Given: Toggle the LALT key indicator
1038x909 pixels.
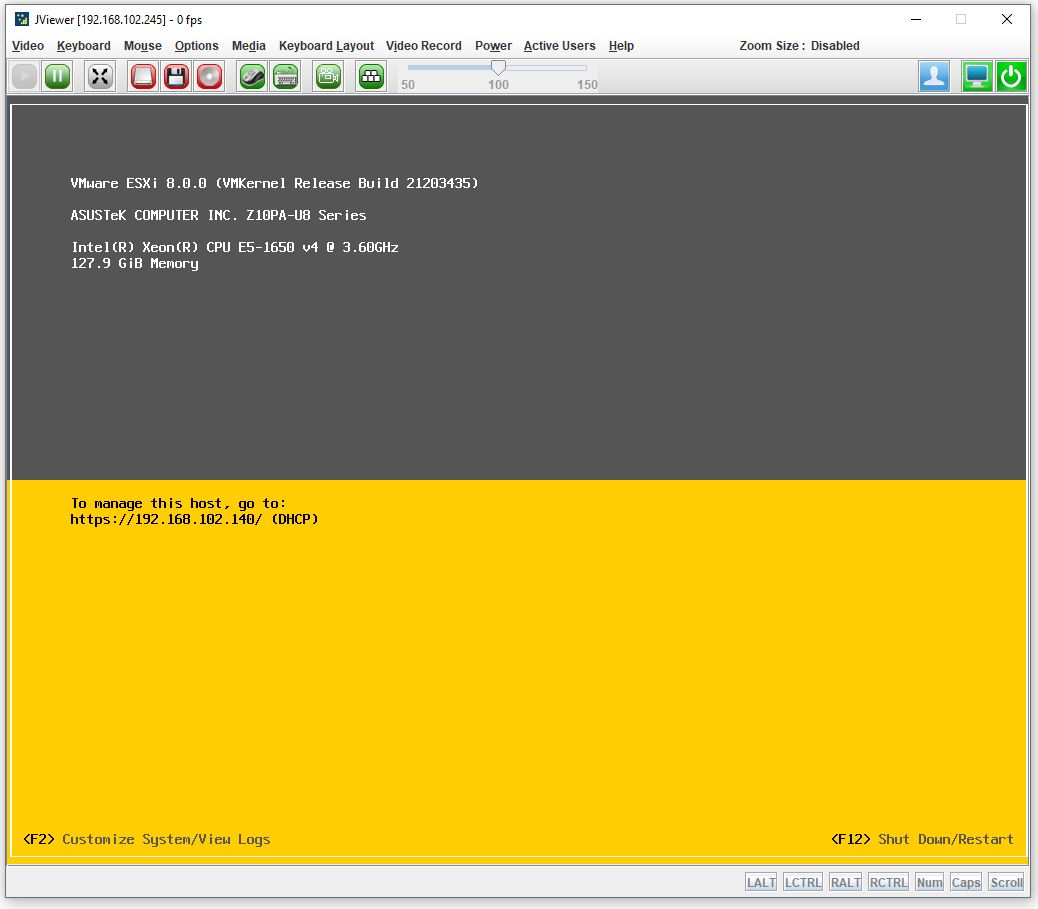Looking at the screenshot, I should 760,882.
